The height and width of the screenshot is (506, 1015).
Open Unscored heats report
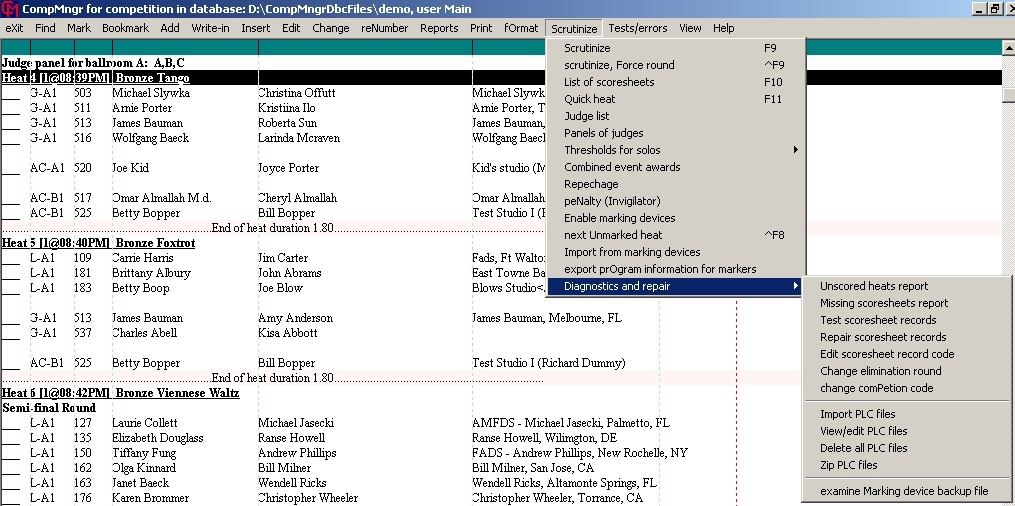tap(906, 286)
